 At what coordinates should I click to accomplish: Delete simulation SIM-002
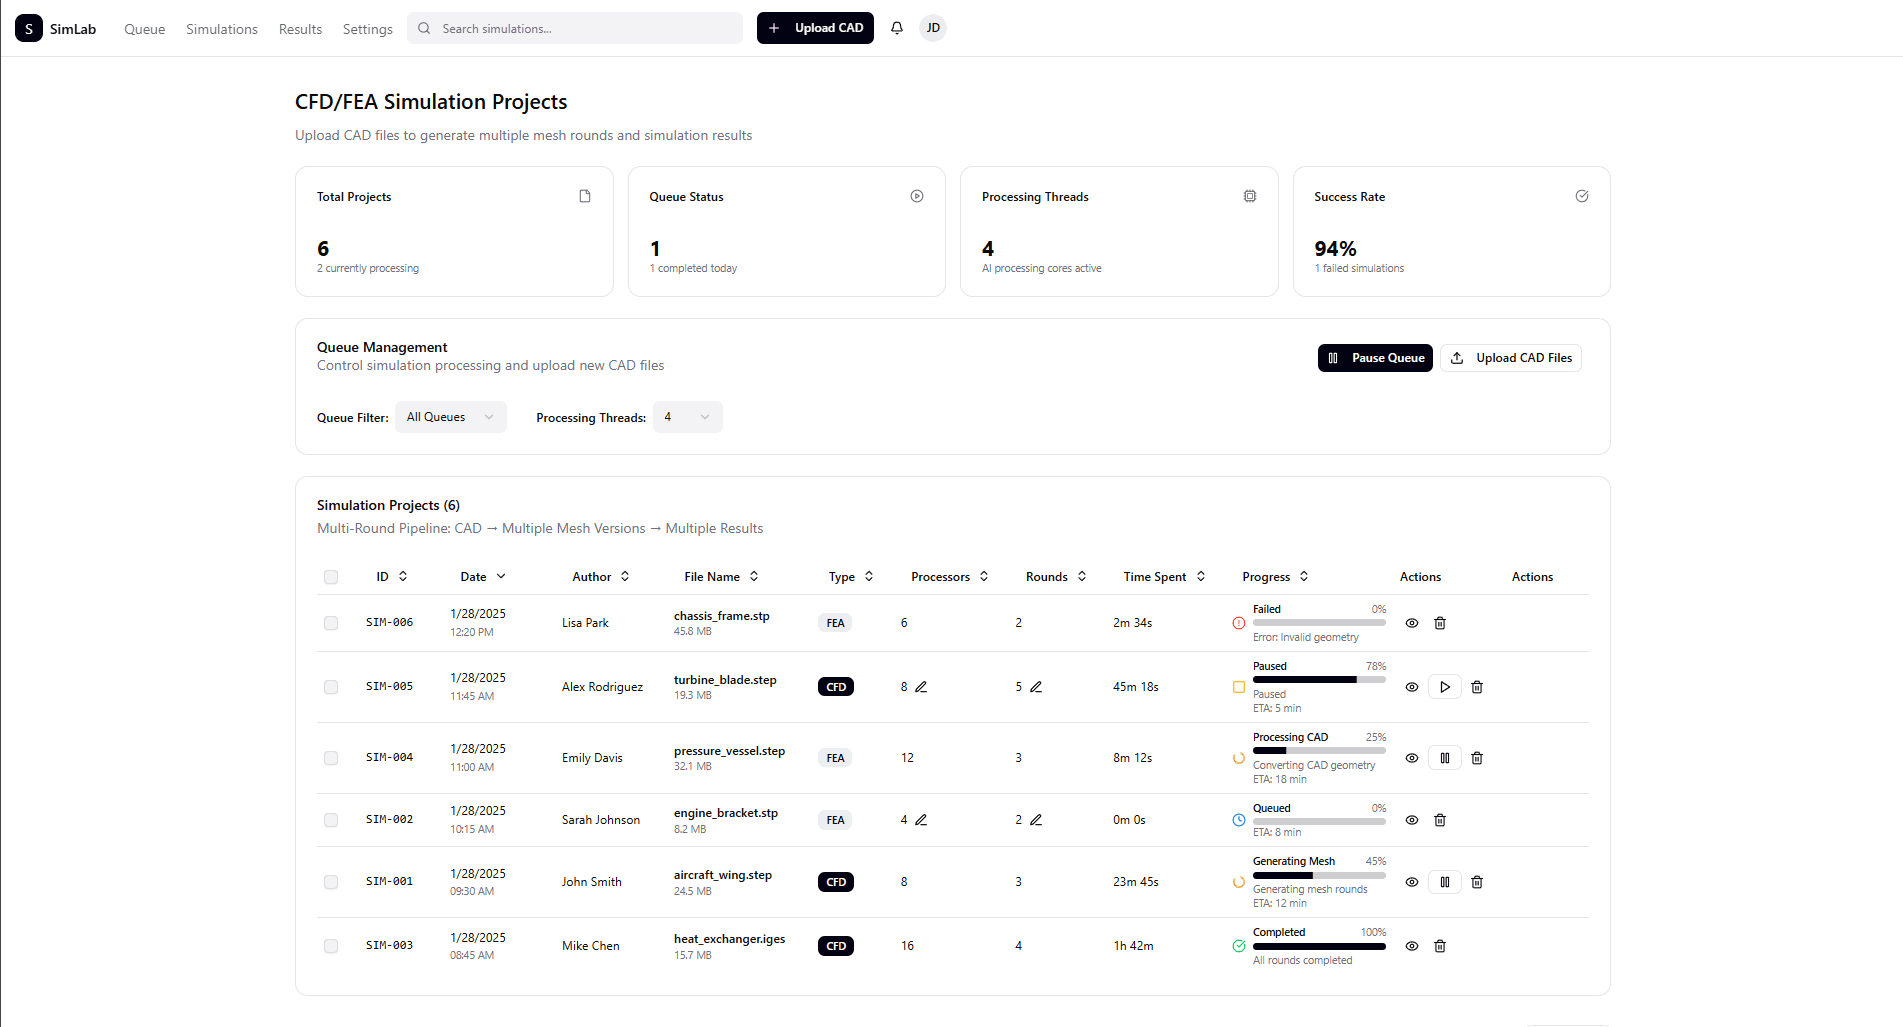coord(1440,820)
